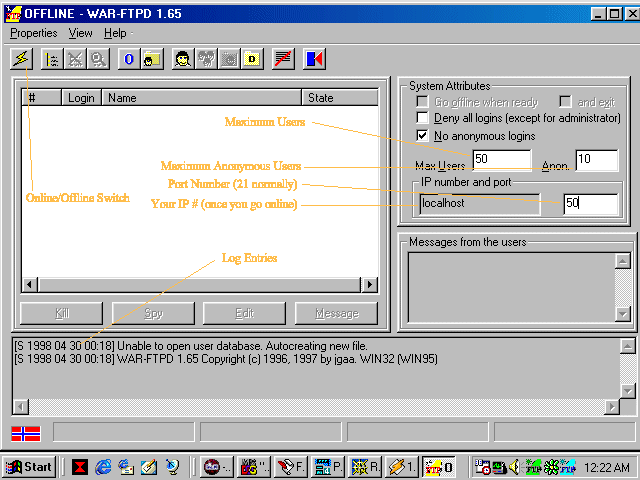Click messages box scroll down arrow
Image resolution: width=640 pixels, height=480 pixels.
(623, 314)
